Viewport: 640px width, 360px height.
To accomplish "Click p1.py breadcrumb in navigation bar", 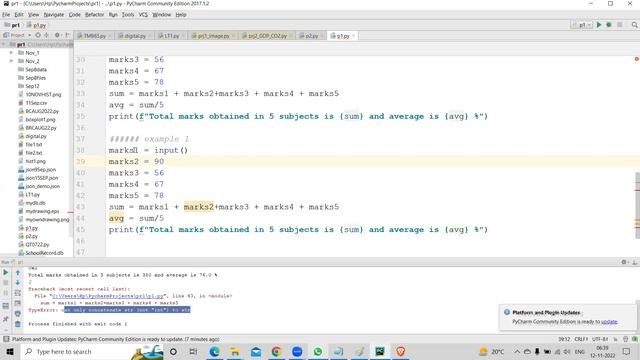I will [x=37, y=25].
